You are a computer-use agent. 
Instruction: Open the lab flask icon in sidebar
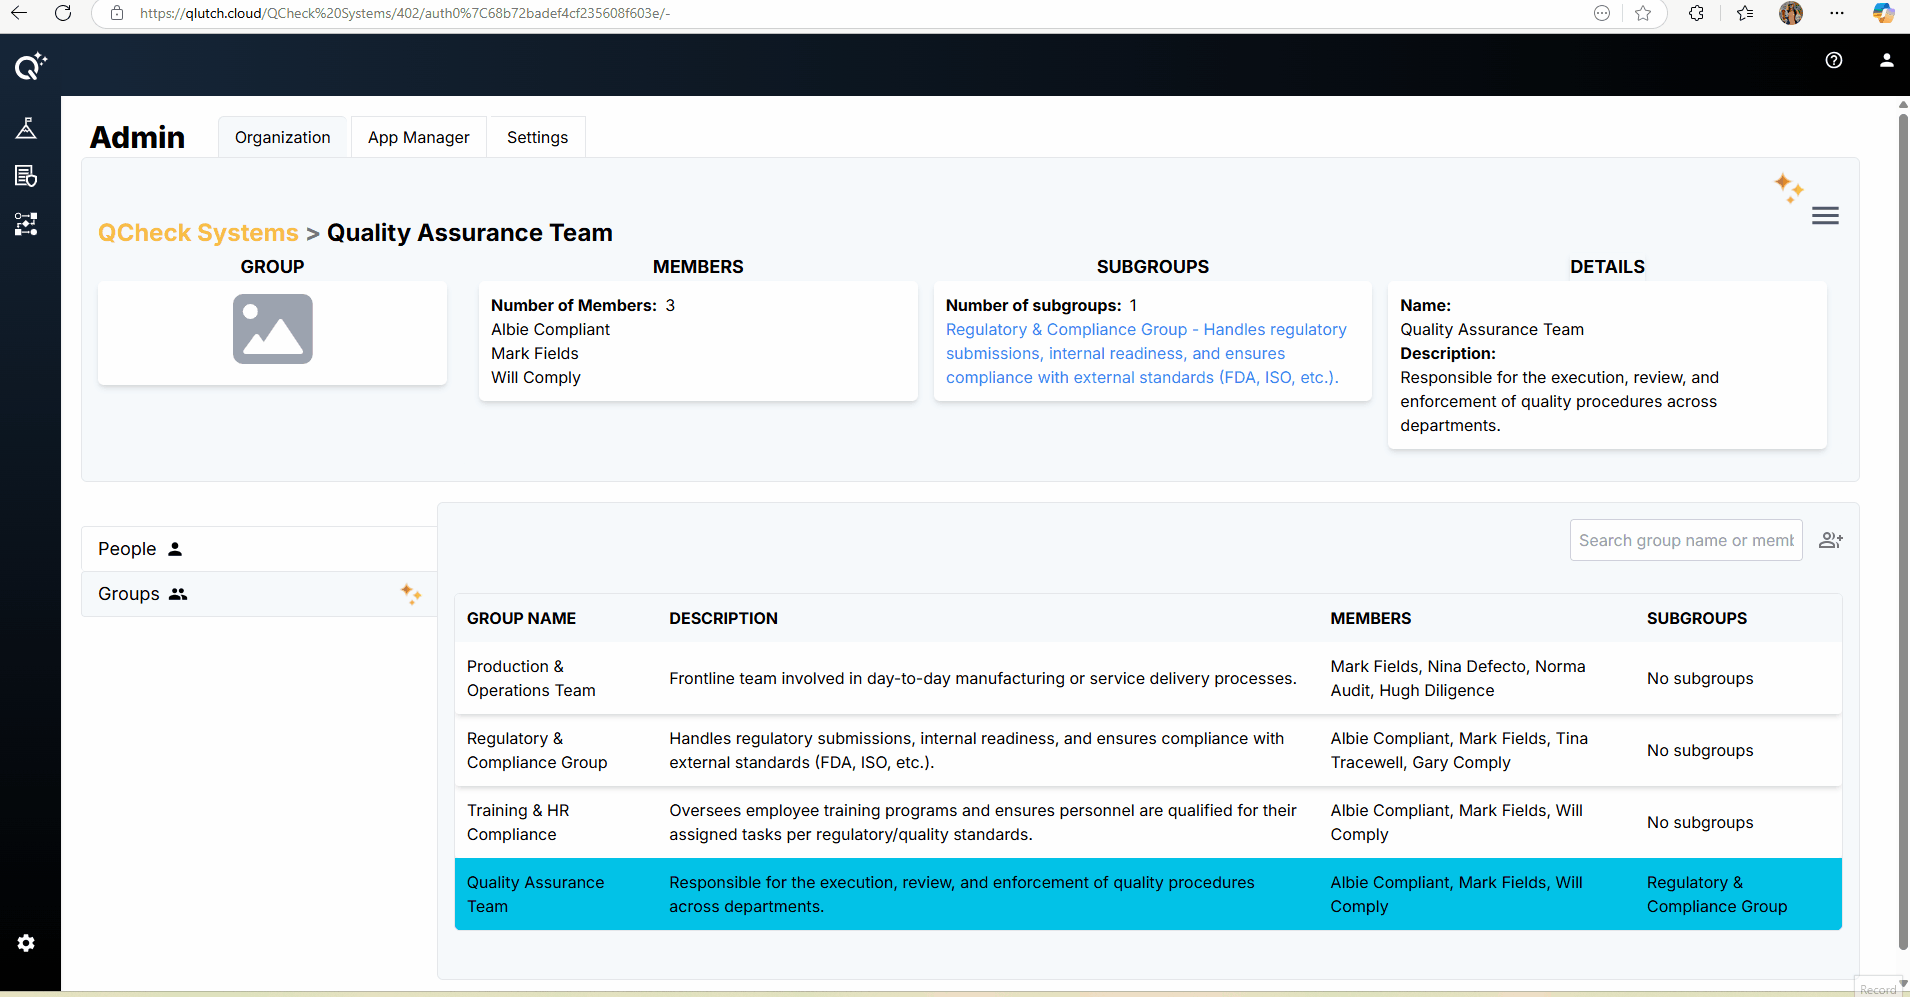point(26,128)
